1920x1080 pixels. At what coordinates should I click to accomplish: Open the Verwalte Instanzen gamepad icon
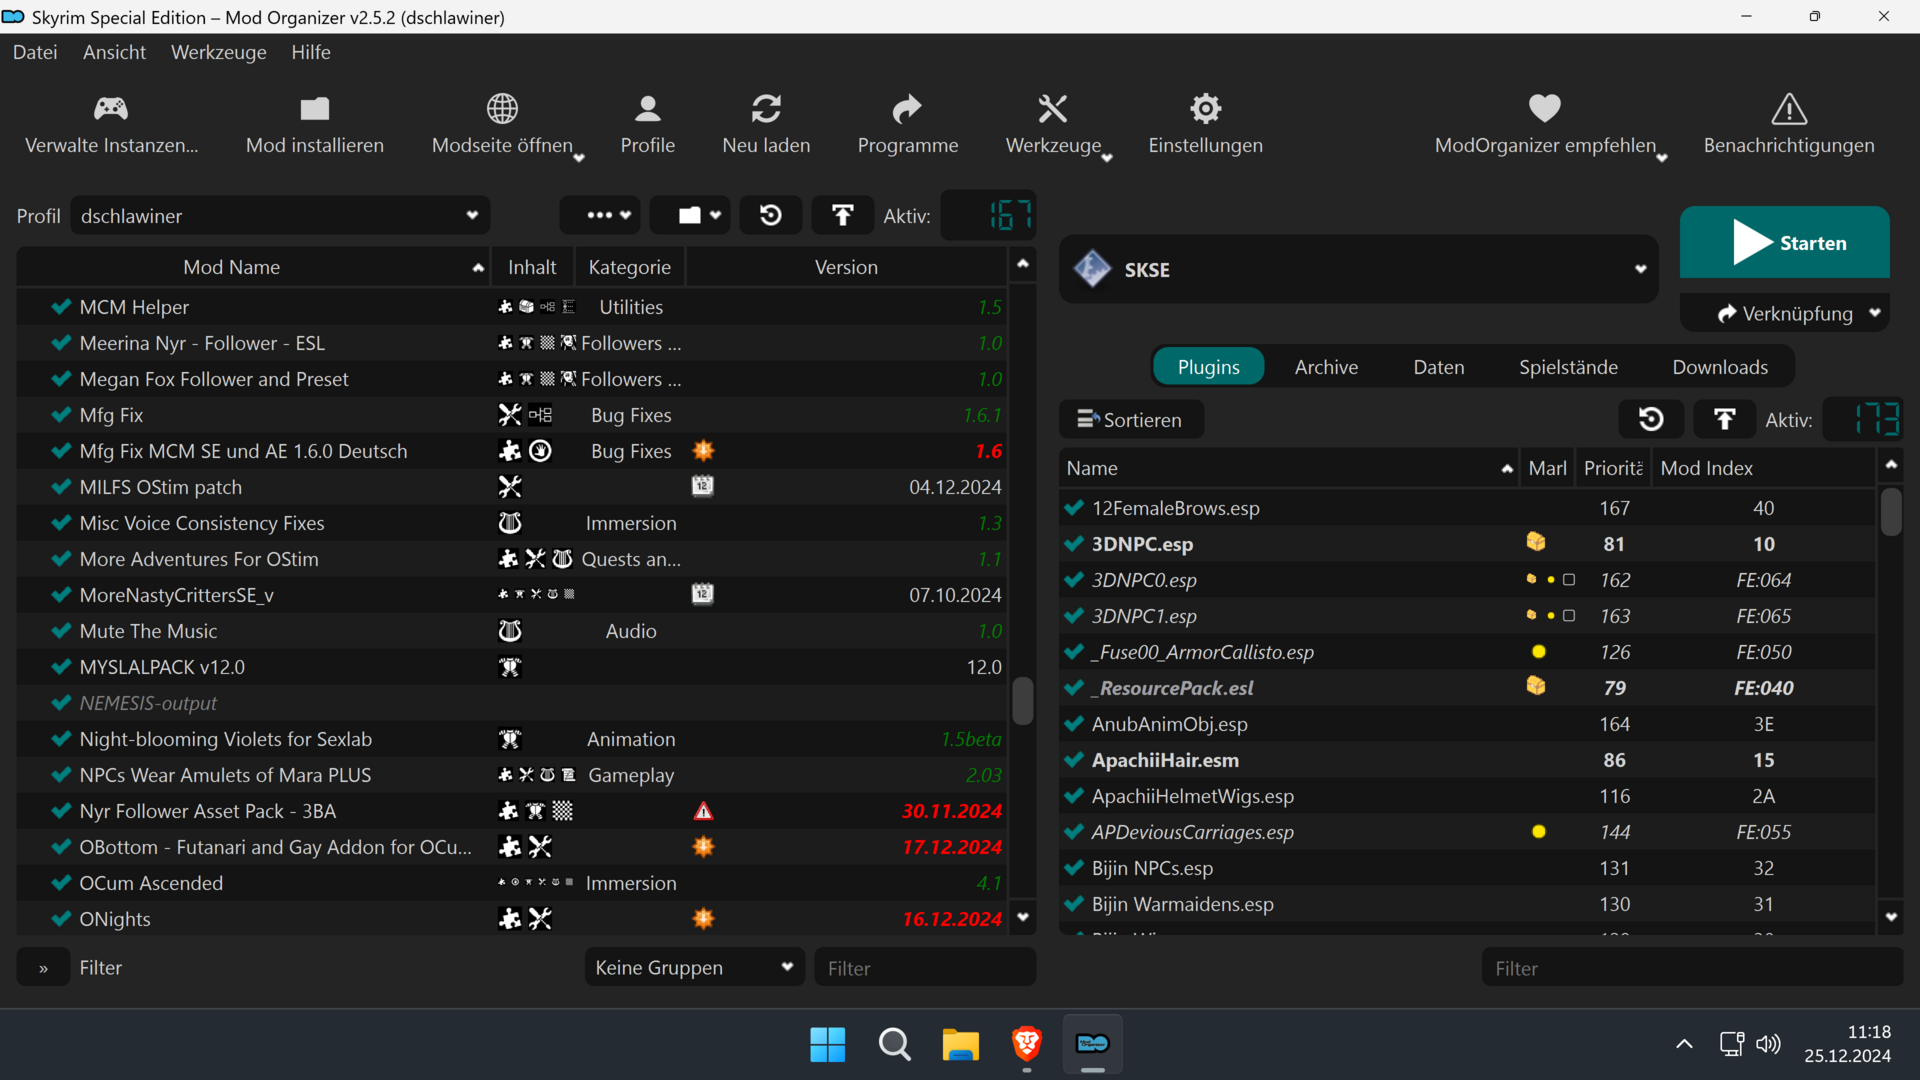[111, 108]
